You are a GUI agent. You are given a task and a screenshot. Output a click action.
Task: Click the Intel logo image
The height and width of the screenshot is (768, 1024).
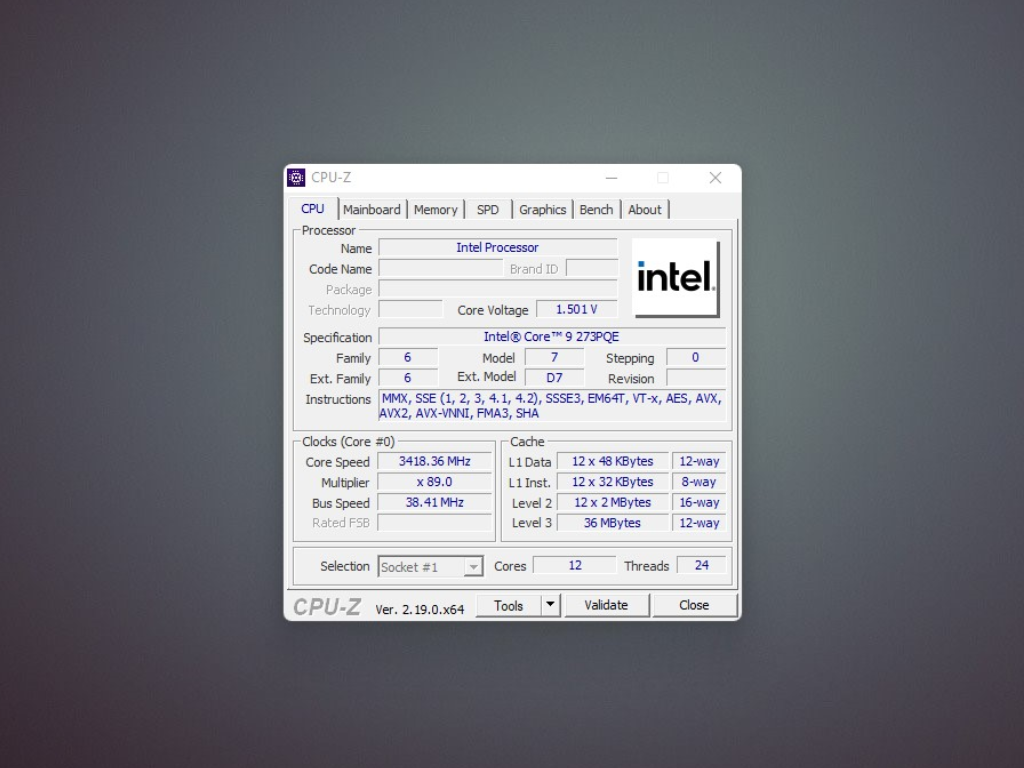(x=677, y=276)
